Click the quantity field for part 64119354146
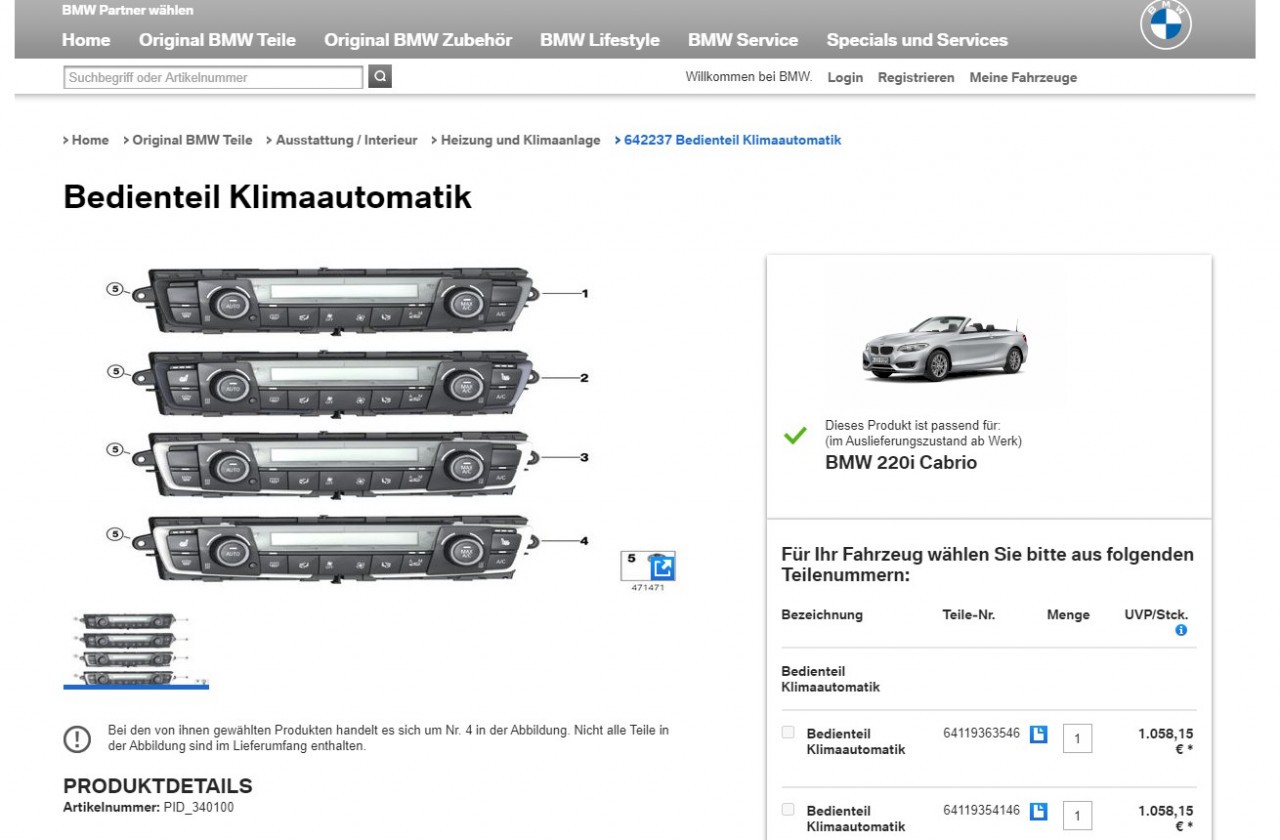The height and width of the screenshot is (840, 1280). (1077, 816)
